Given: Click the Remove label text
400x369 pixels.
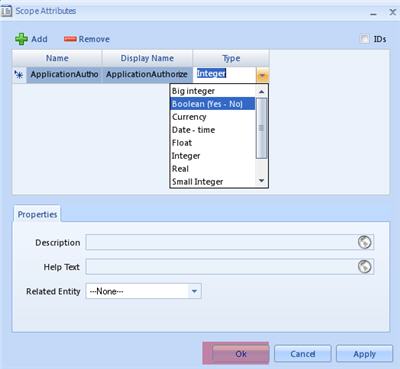Looking at the screenshot, I should click(x=94, y=39).
